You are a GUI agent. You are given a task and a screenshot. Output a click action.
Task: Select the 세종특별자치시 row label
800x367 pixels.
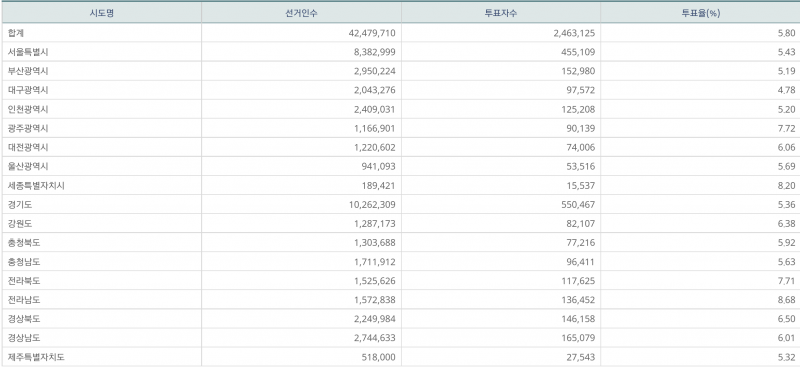(36, 186)
